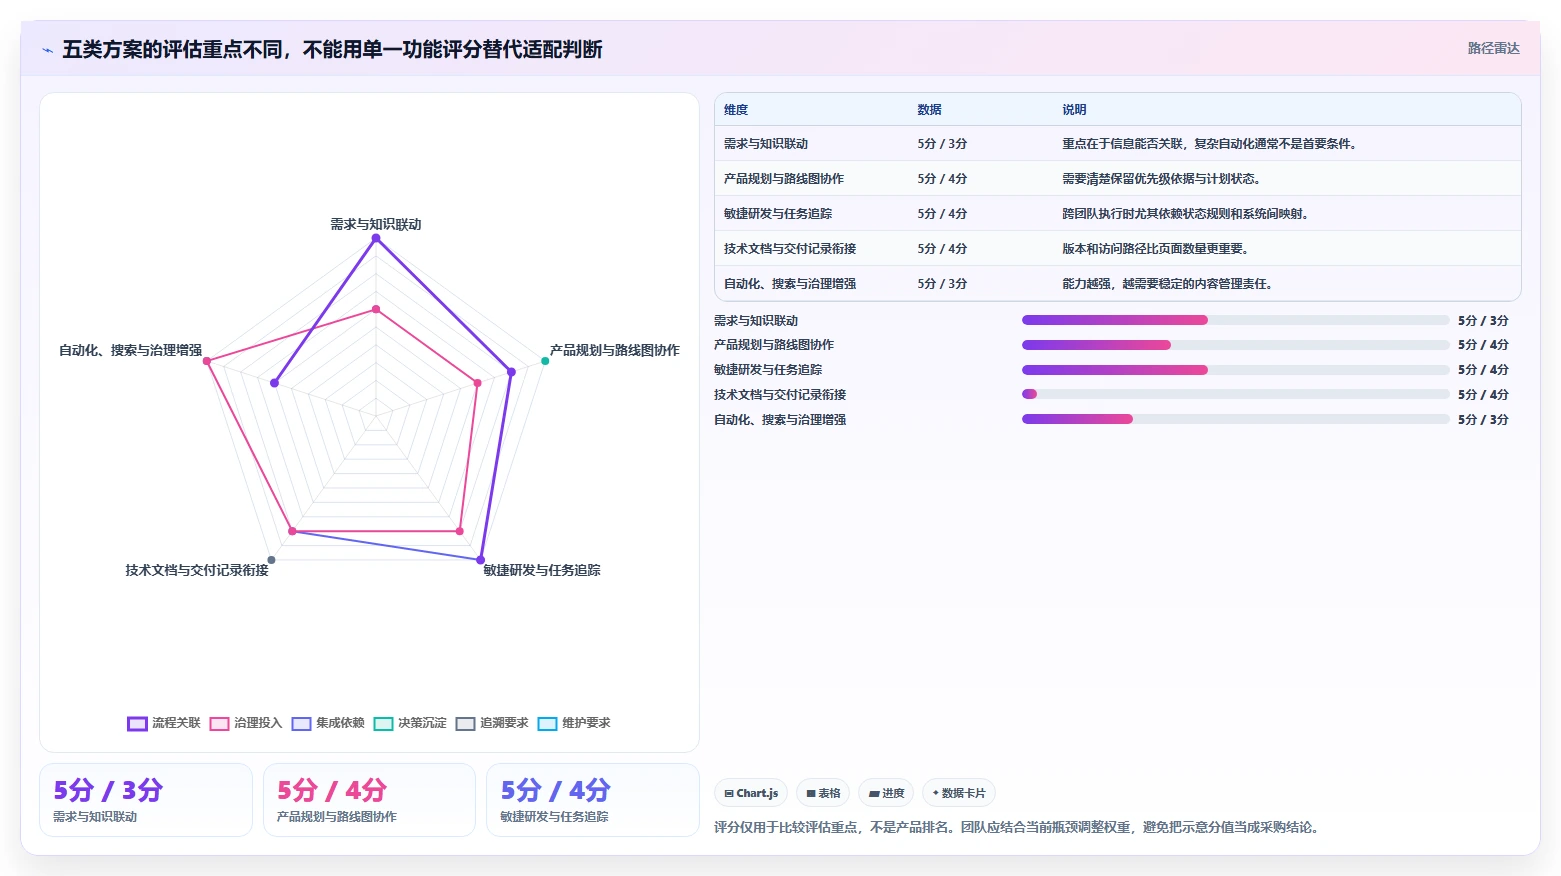
Task: Click the purple radar point at top vertex
Action: [x=376, y=238]
